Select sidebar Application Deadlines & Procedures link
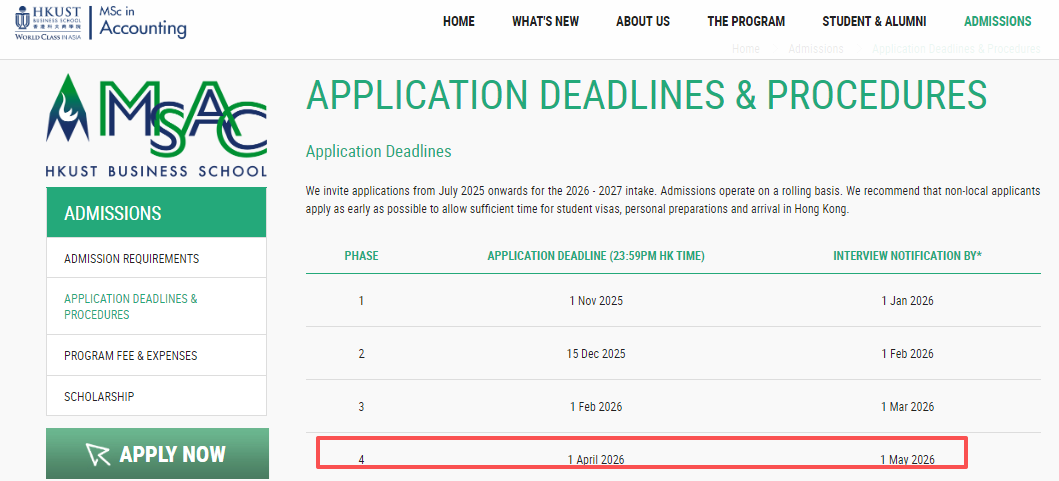 pos(131,306)
